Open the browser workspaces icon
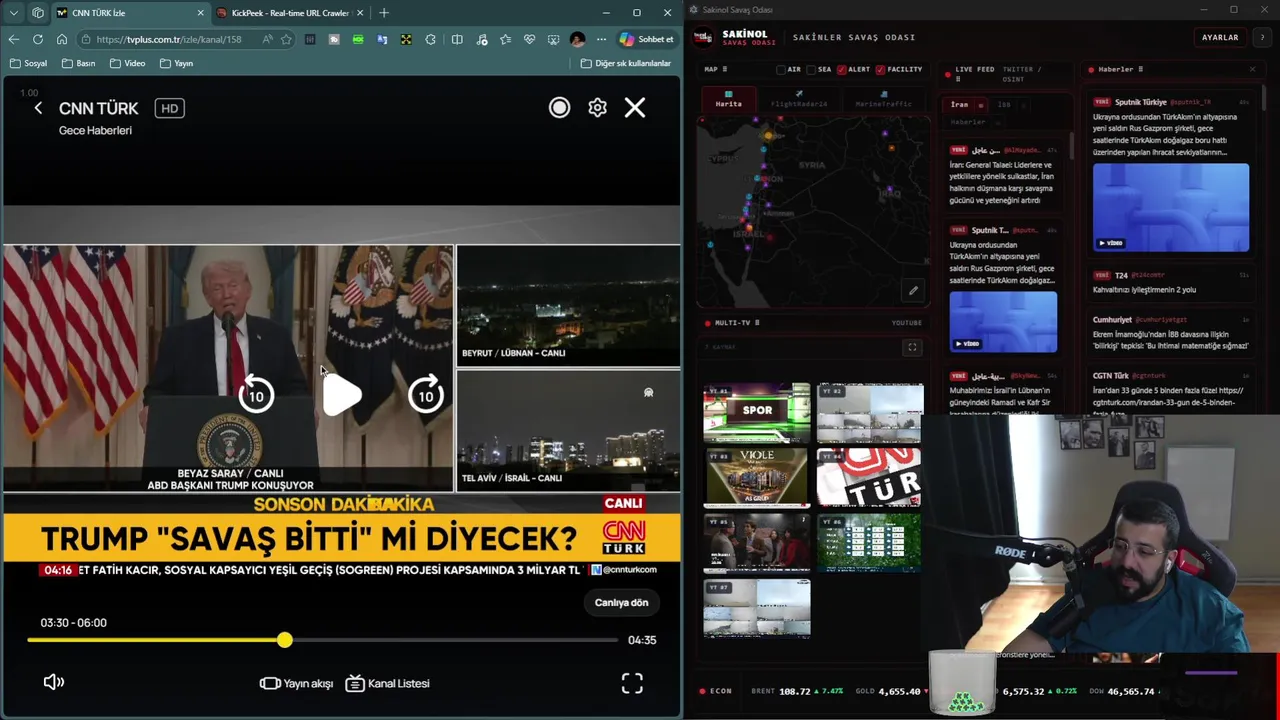Image resolution: width=1280 pixels, height=720 pixels. coord(38,13)
